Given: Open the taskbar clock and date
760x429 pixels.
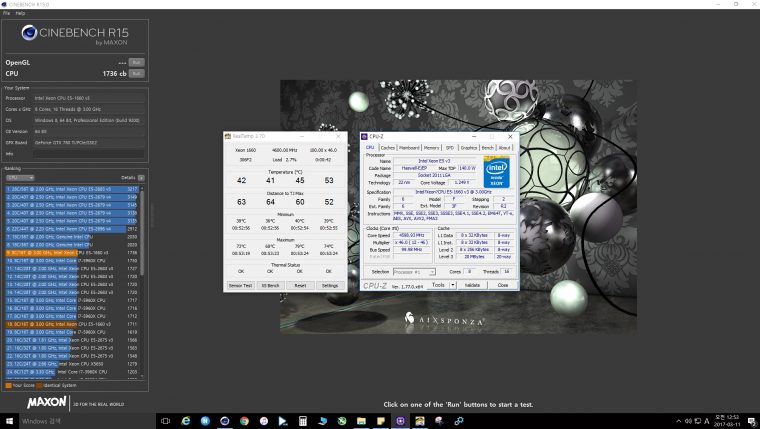Looking at the screenshot, I should [727, 421].
